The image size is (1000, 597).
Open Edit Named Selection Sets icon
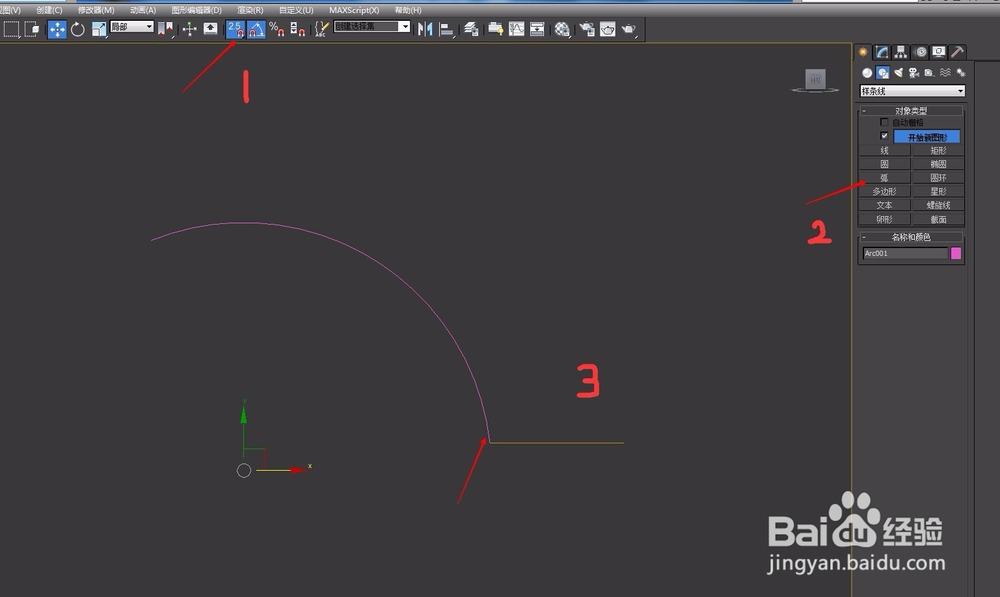pyautogui.click(x=322, y=29)
